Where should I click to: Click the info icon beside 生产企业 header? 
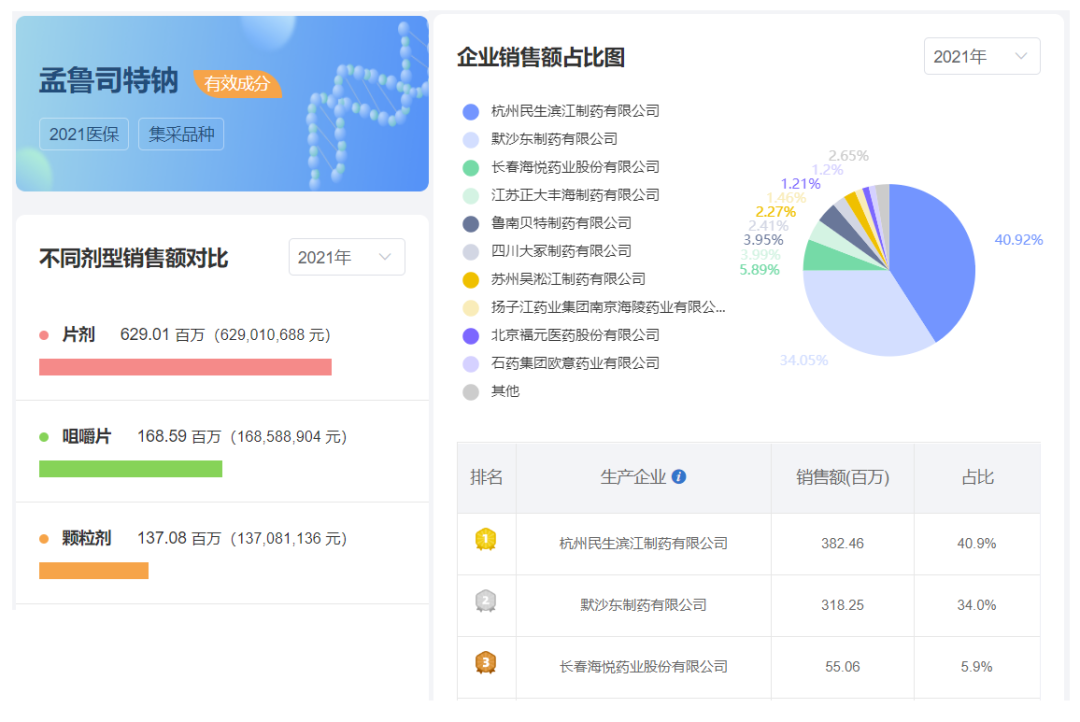(x=678, y=477)
